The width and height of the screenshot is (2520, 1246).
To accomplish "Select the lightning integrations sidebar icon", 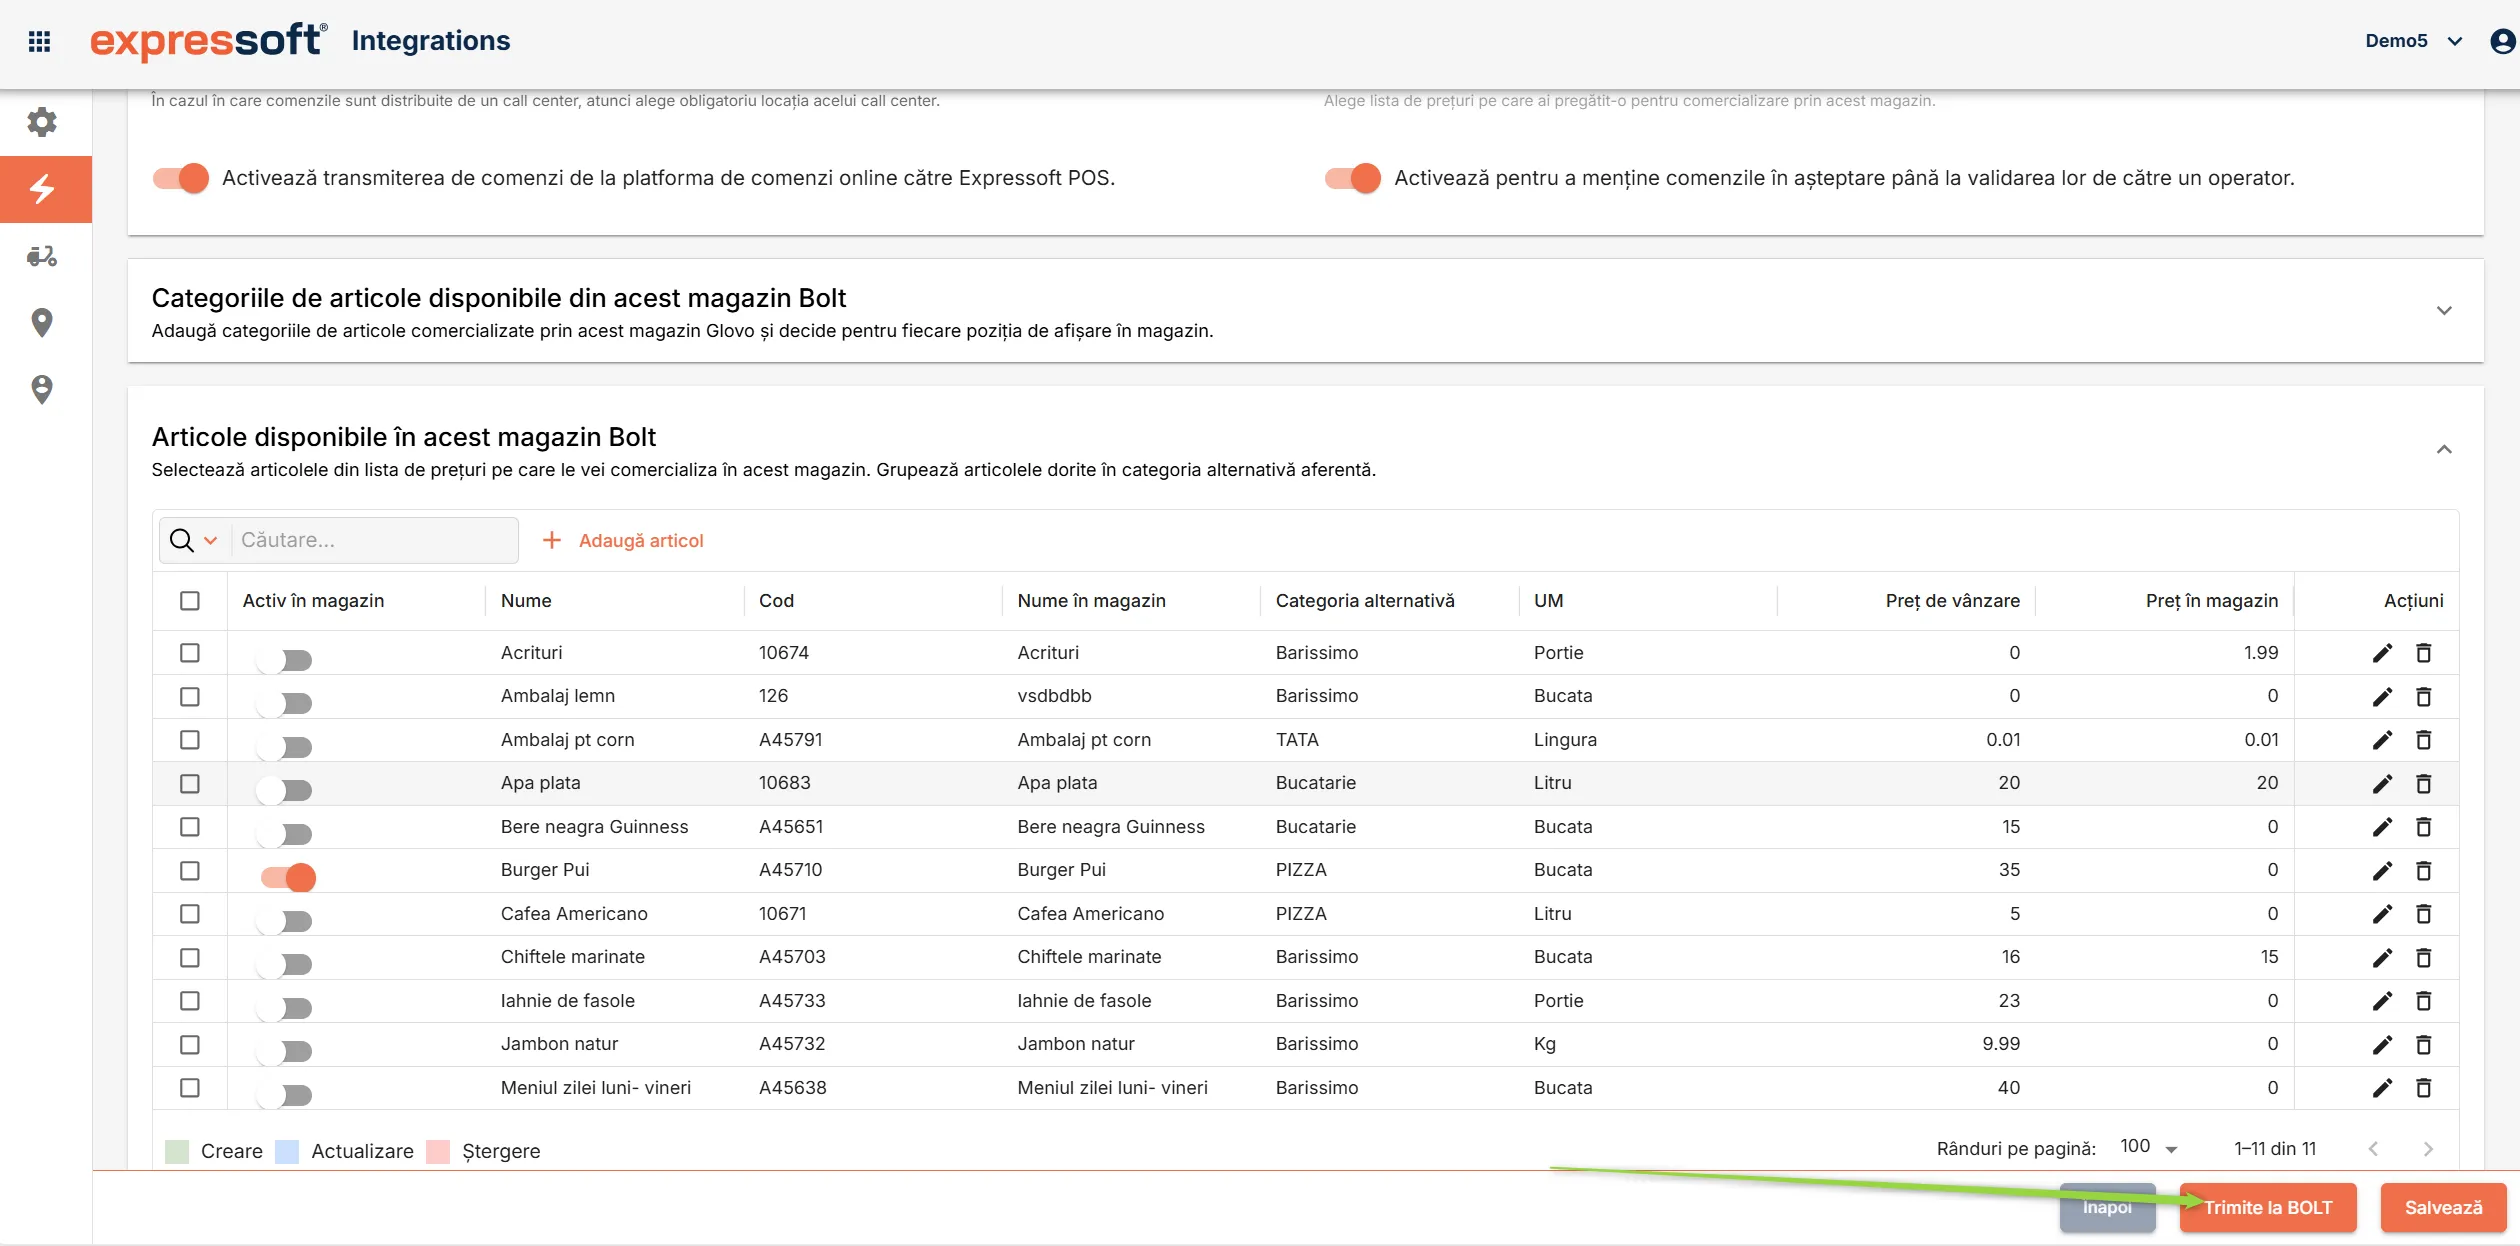I will 42,189.
